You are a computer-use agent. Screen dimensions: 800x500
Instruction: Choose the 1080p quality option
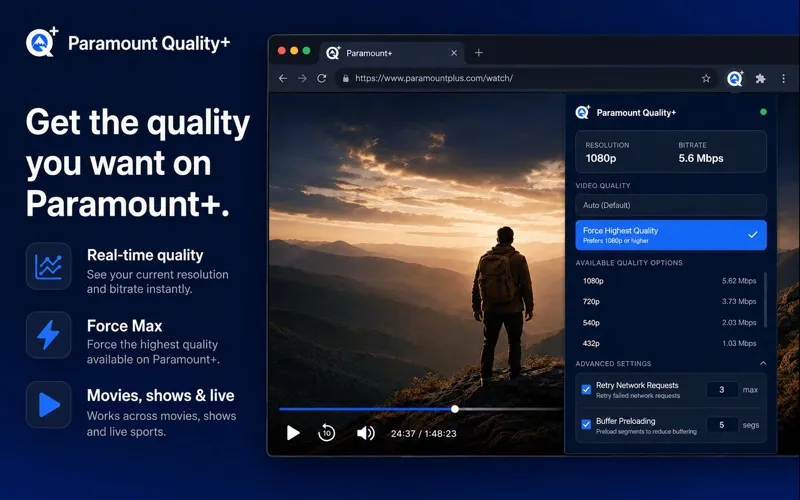[x=669, y=281]
